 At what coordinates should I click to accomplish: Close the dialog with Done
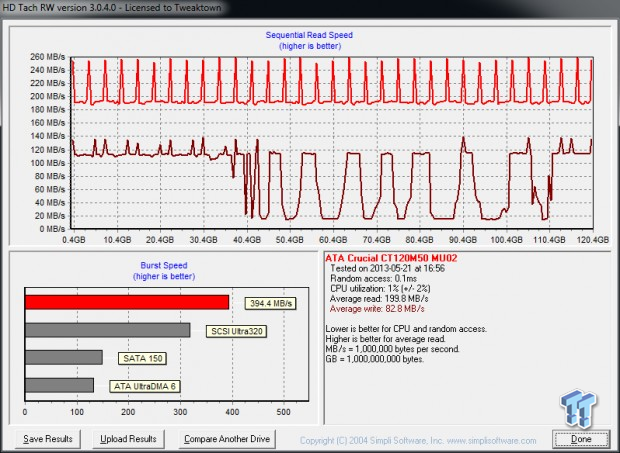(x=581, y=439)
